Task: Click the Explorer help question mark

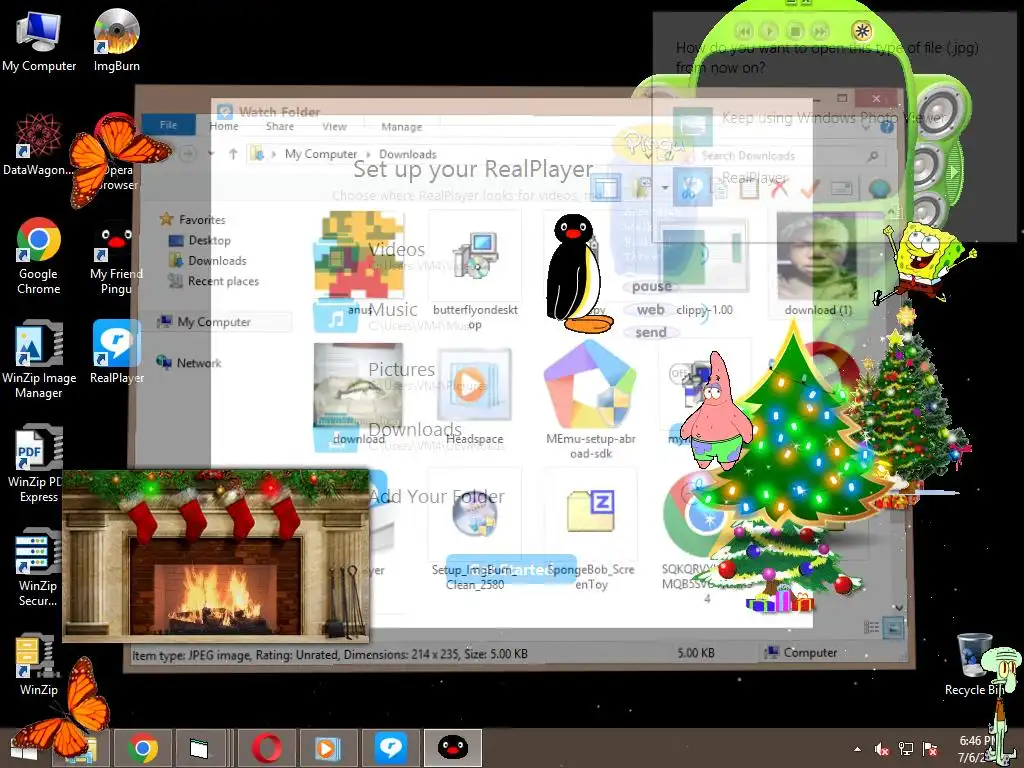Action: (x=886, y=127)
